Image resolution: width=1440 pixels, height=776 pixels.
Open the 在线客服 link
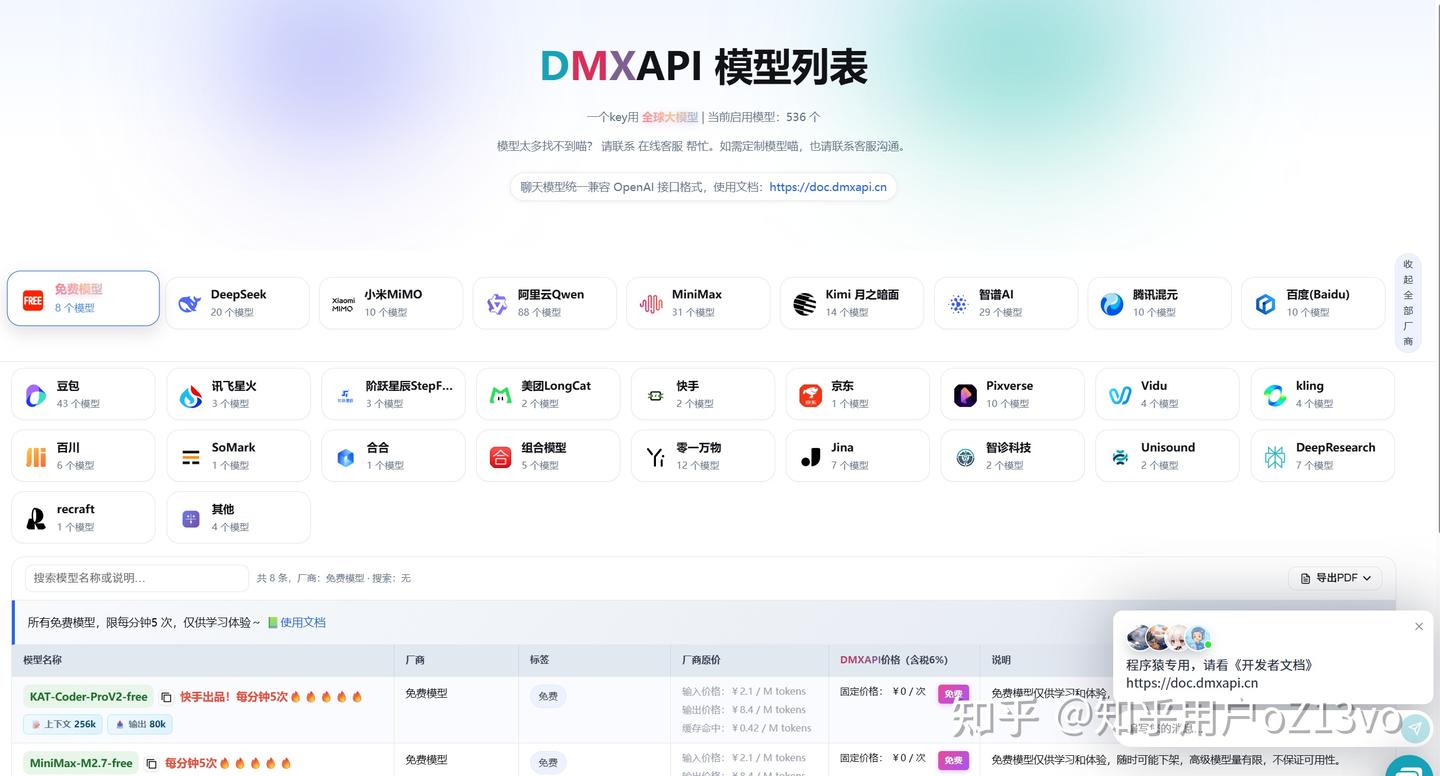point(660,146)
